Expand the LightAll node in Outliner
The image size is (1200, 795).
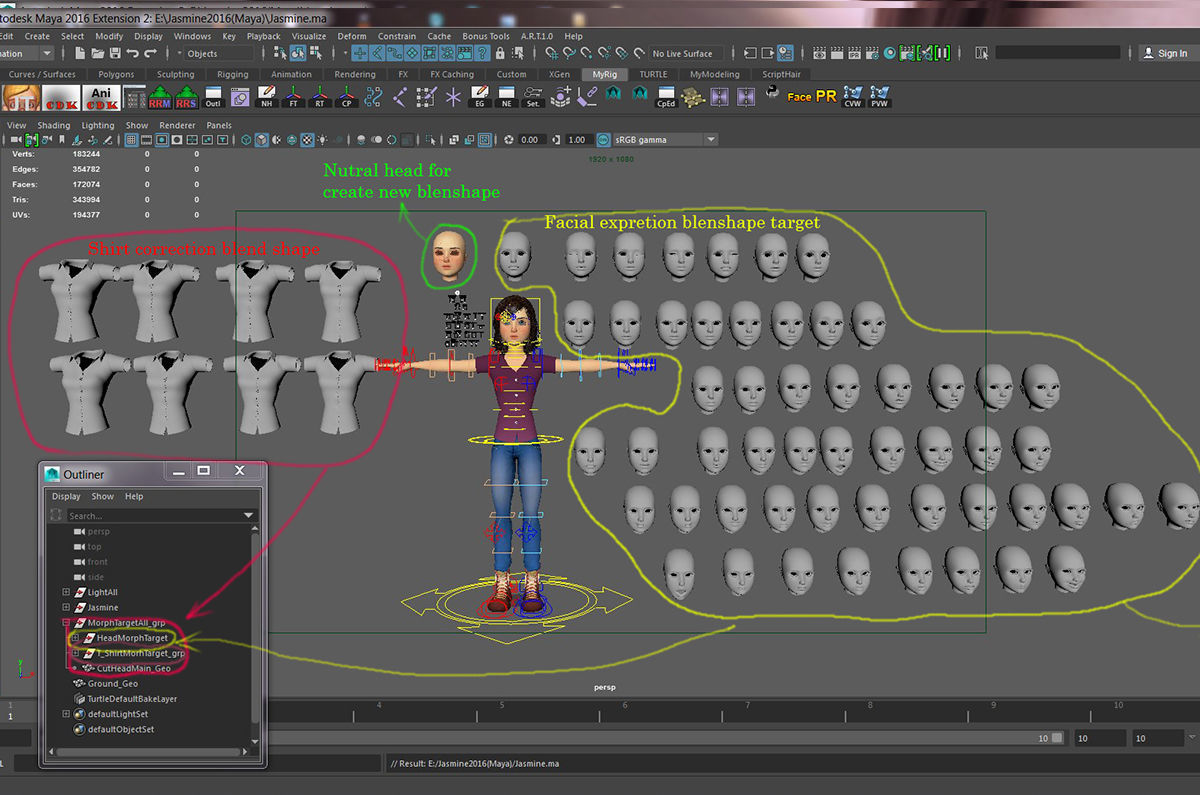66,592
